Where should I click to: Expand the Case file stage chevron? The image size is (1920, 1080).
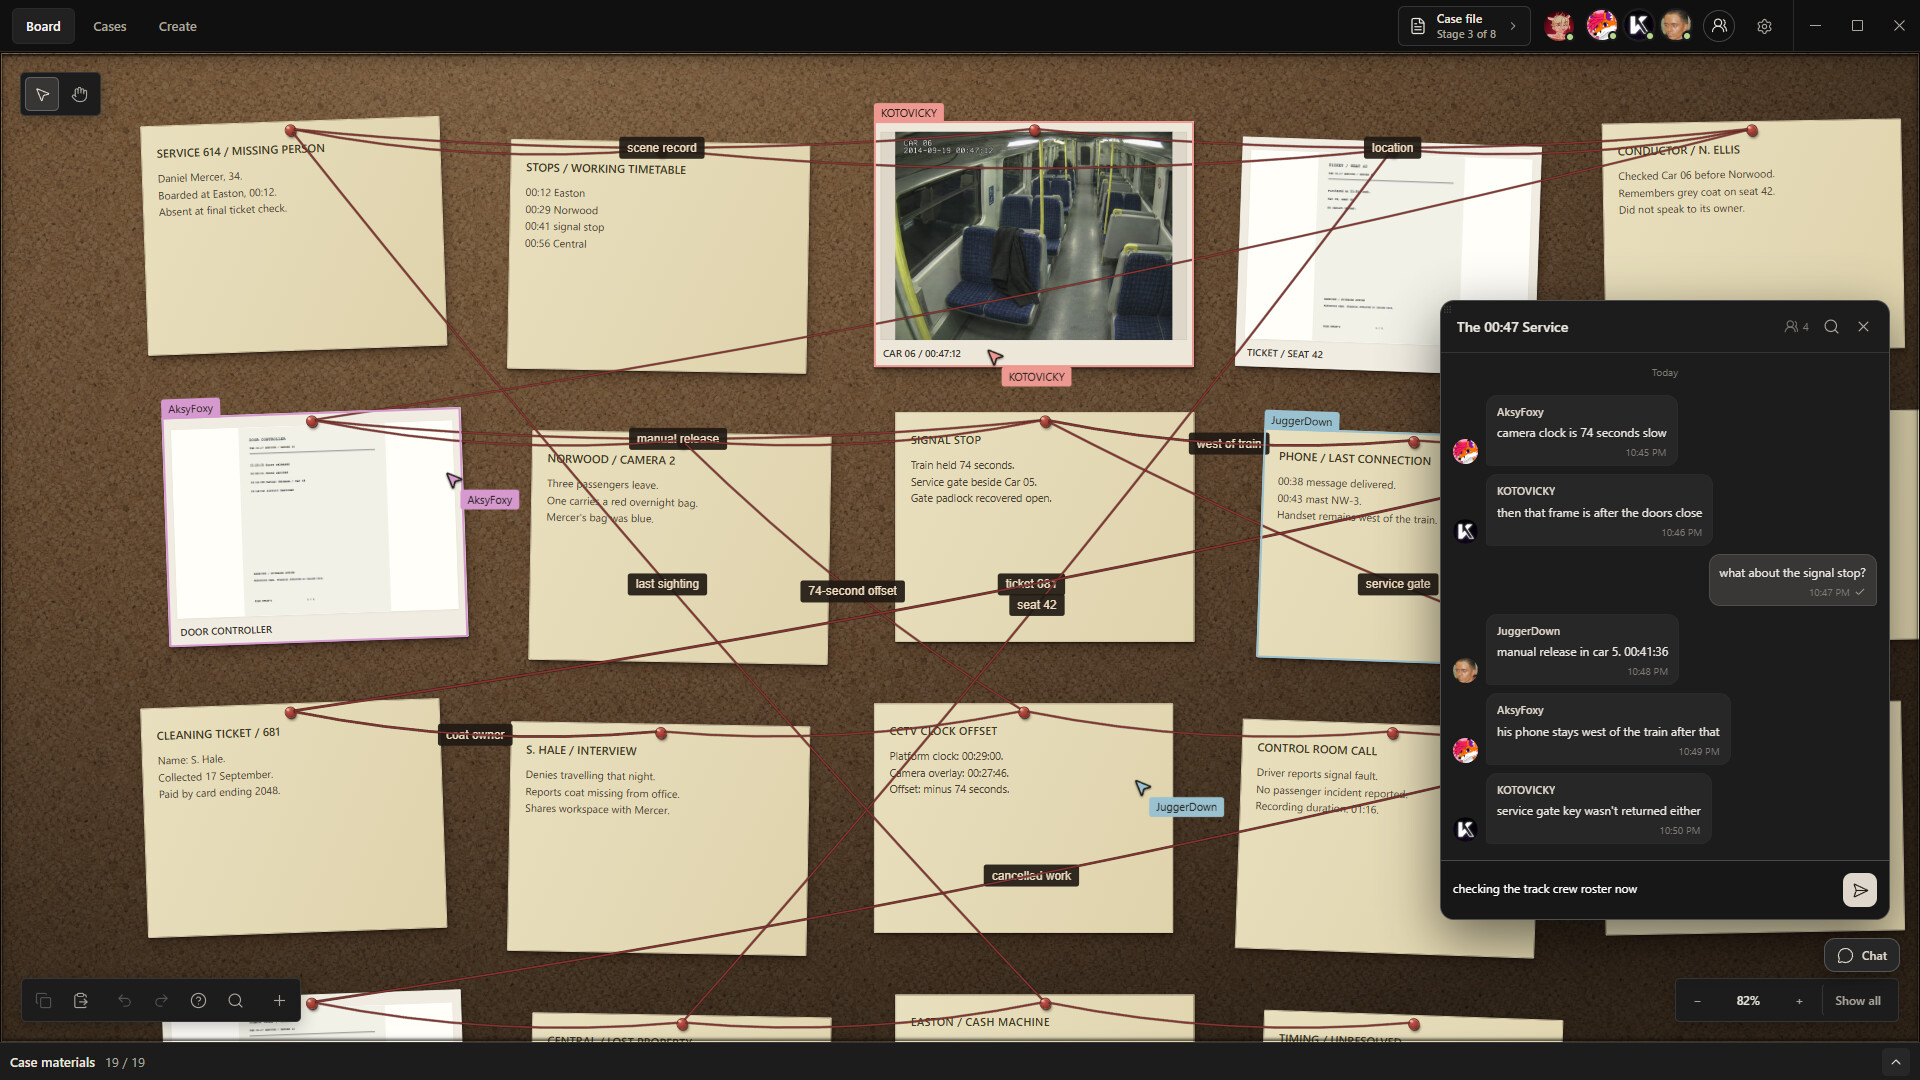click(x=1513, y=27)
